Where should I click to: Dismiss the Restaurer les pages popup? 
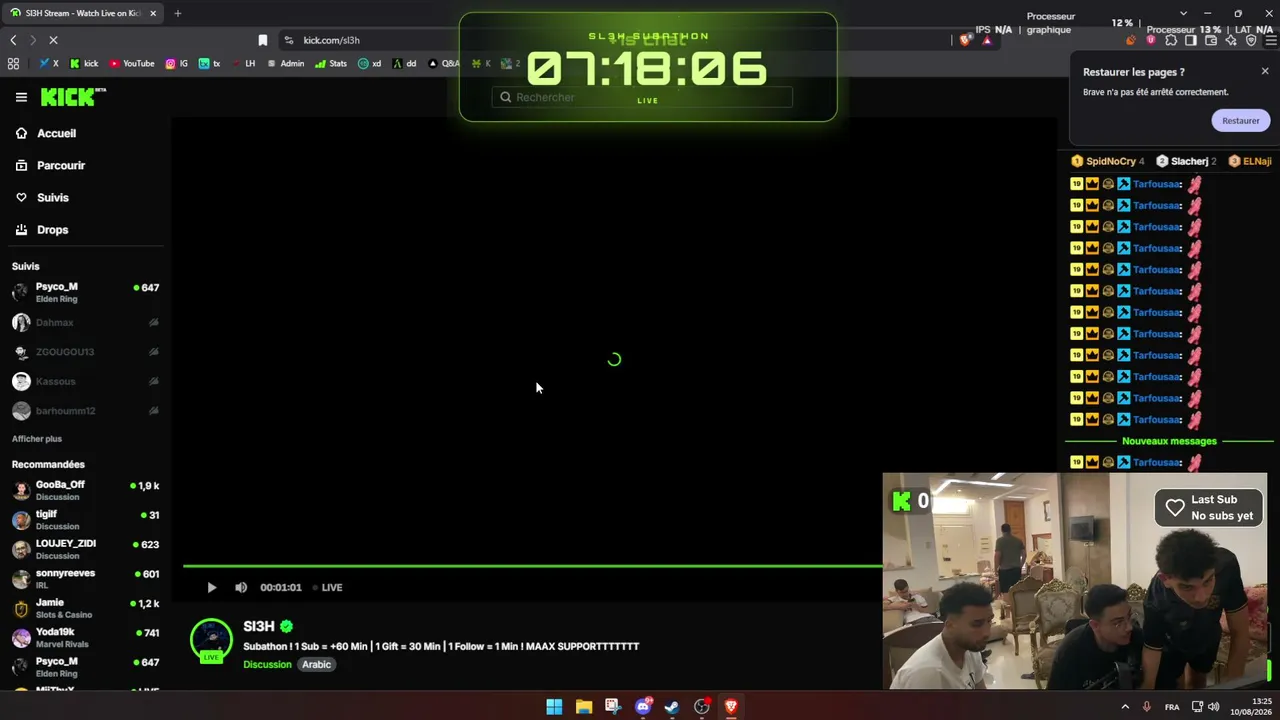pyautogui.click(x=1265, y=71)
